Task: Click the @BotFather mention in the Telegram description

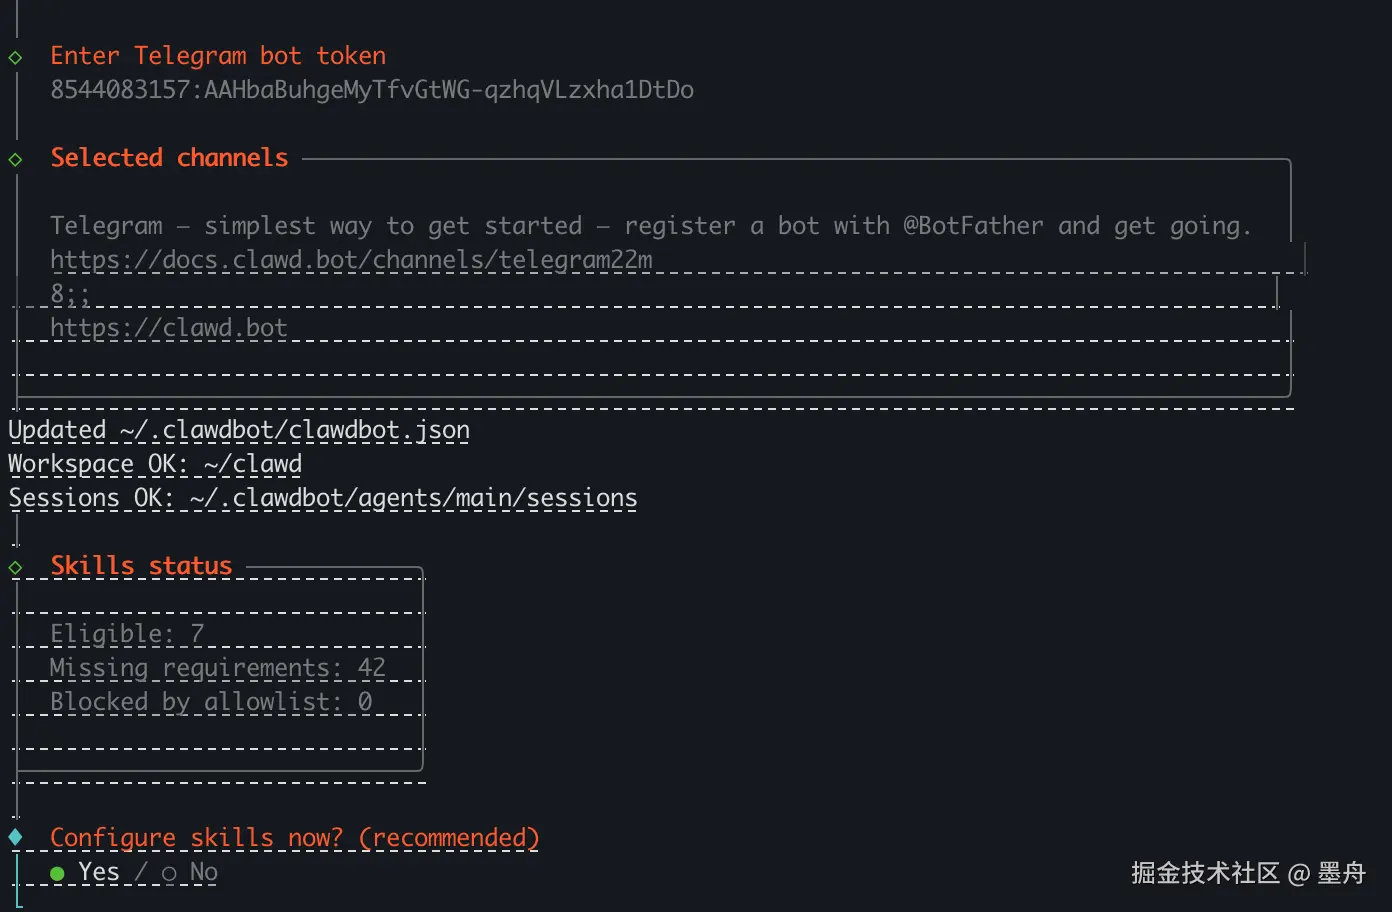Action: coord(973,226)
